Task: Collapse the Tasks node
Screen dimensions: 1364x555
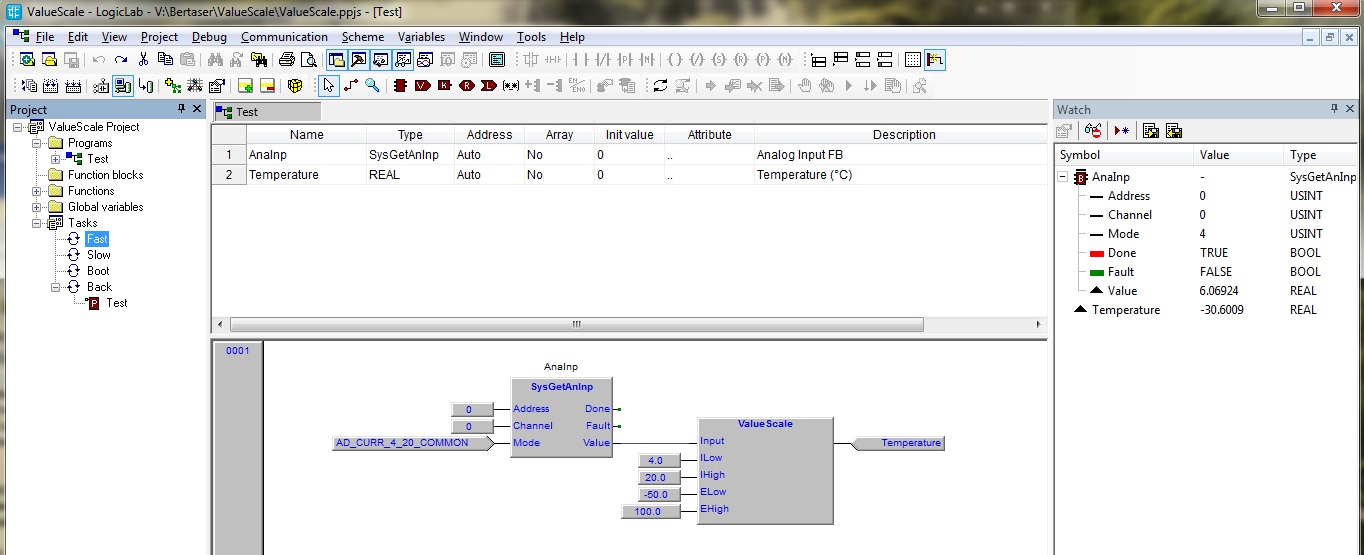Action: (37, 223)
